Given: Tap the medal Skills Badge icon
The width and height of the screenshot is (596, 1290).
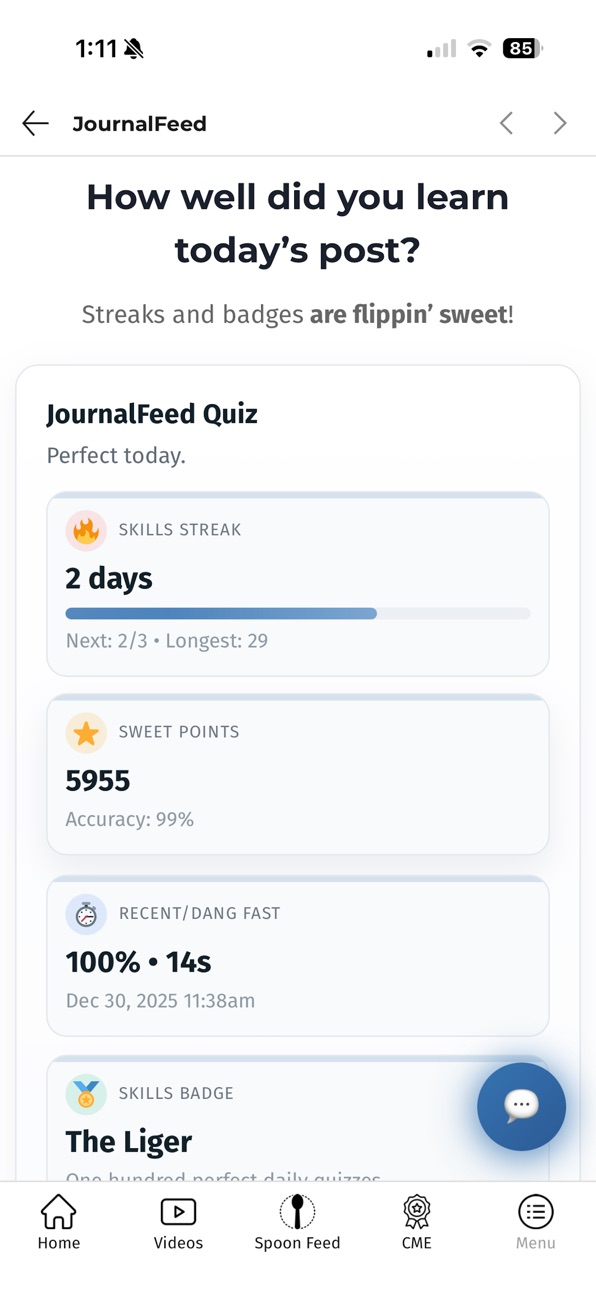Looking at the screenshot, I should coord(86,1095).
